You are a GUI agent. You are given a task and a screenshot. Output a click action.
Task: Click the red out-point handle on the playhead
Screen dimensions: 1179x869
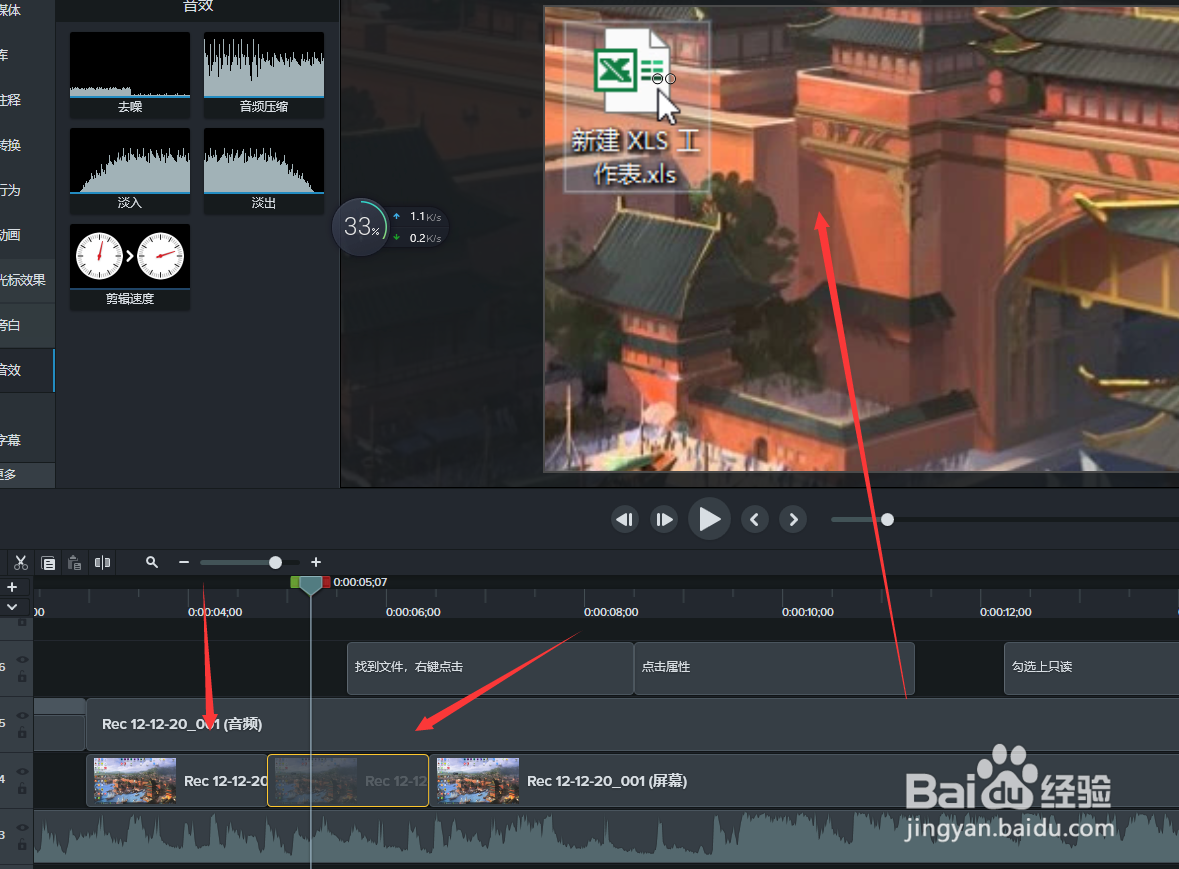click(x=326, y=582)
